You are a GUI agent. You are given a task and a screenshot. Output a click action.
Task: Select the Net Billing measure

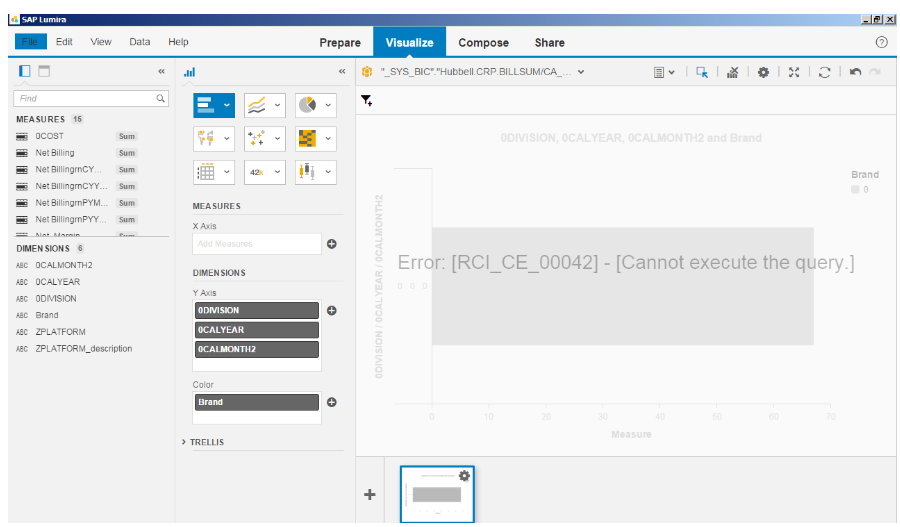pos(55,153)
